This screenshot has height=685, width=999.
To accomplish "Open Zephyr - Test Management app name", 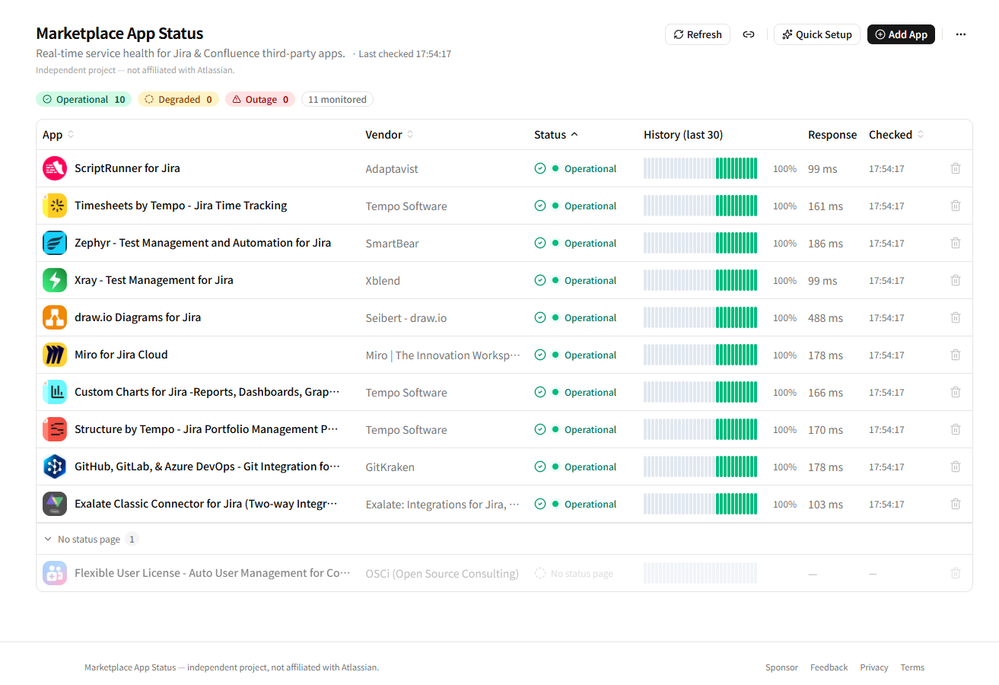I will coord(203,243).
